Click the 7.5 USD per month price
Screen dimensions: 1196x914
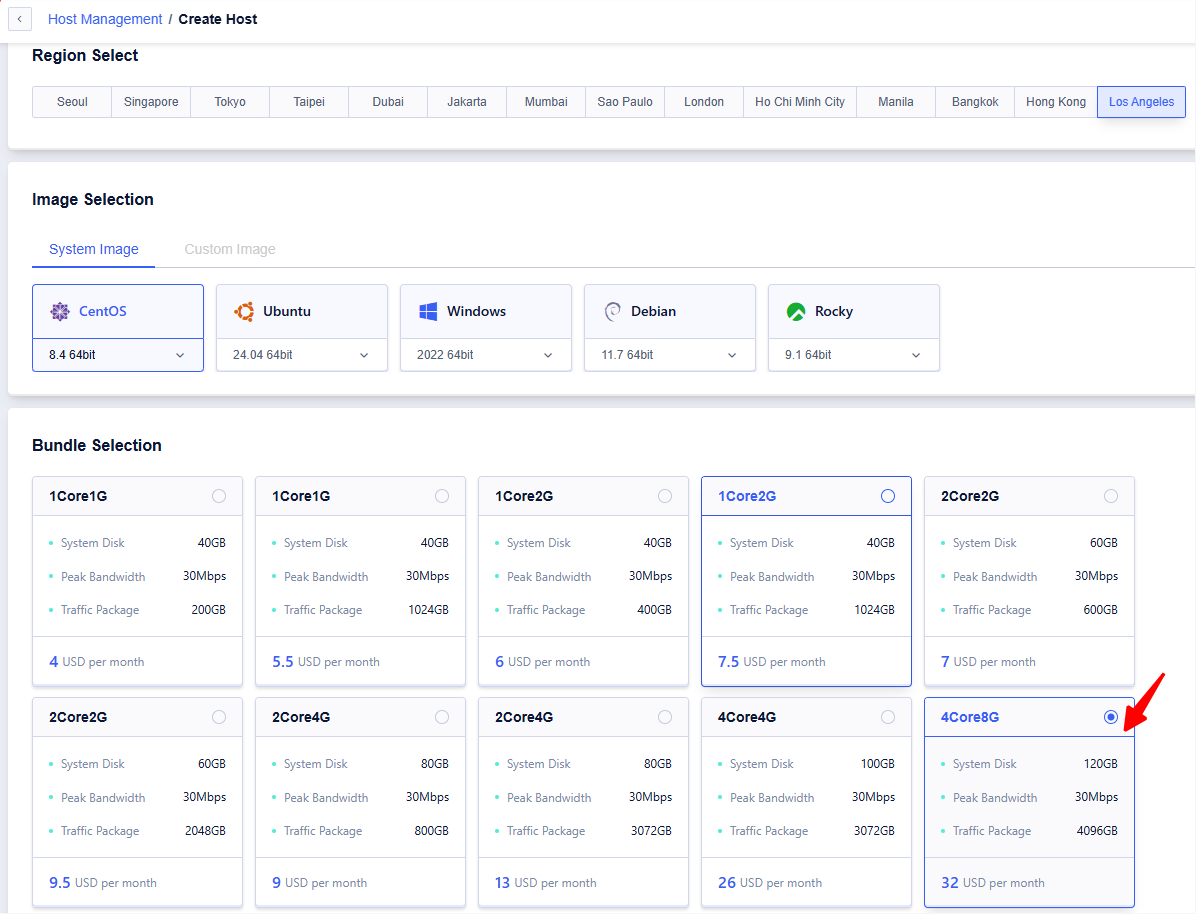coord(771,661)
